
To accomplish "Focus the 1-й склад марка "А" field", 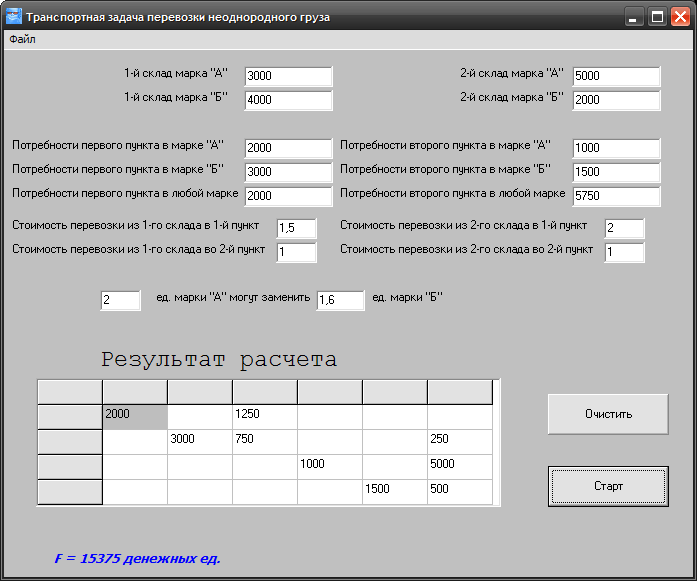I will pos(288,76).
